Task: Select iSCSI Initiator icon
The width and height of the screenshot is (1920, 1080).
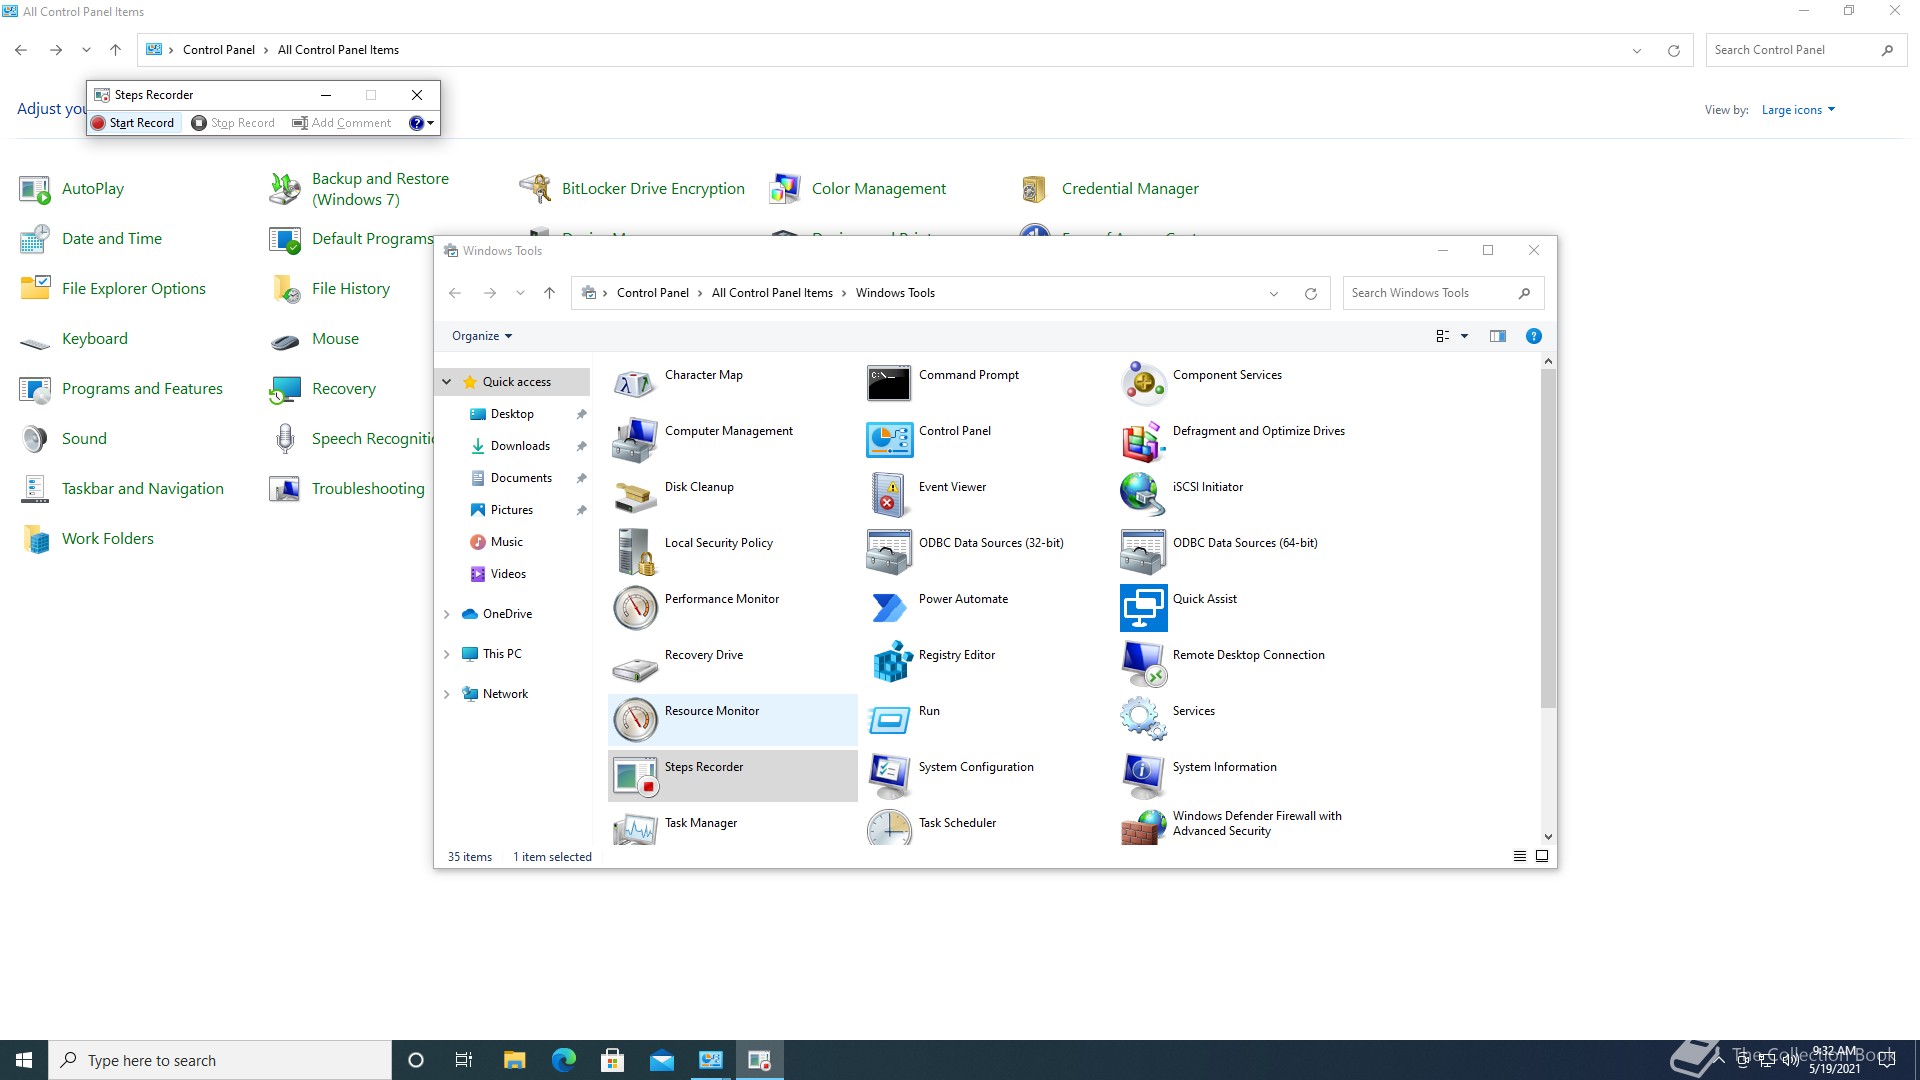Action: point(1142,495)
